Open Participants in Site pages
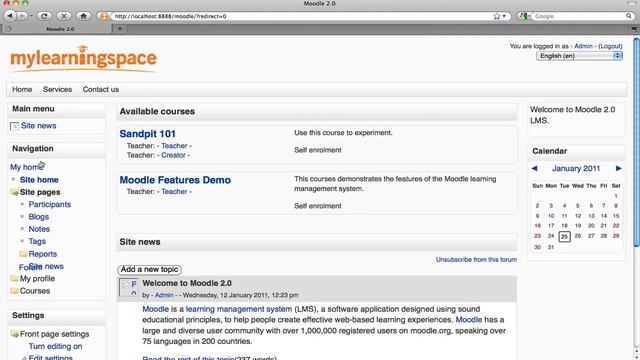640x360 pixels. pyautogui.click(x=50, y=204)
